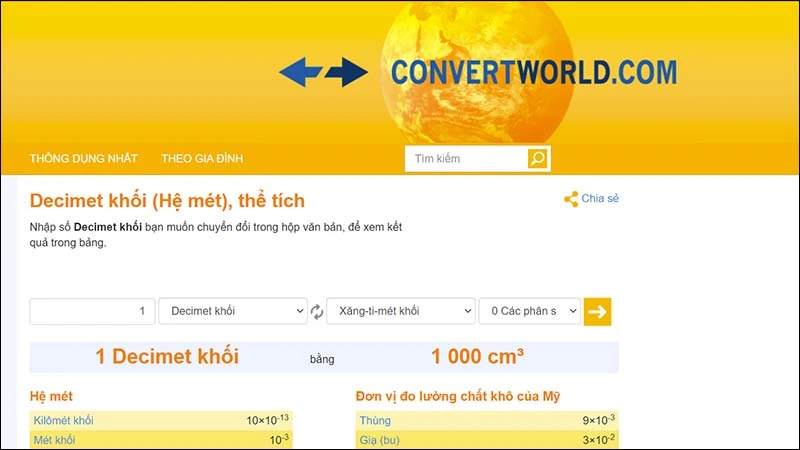The image size is (800, 450).
Task: Select the Thùng unit link
Action: (376, 421)
